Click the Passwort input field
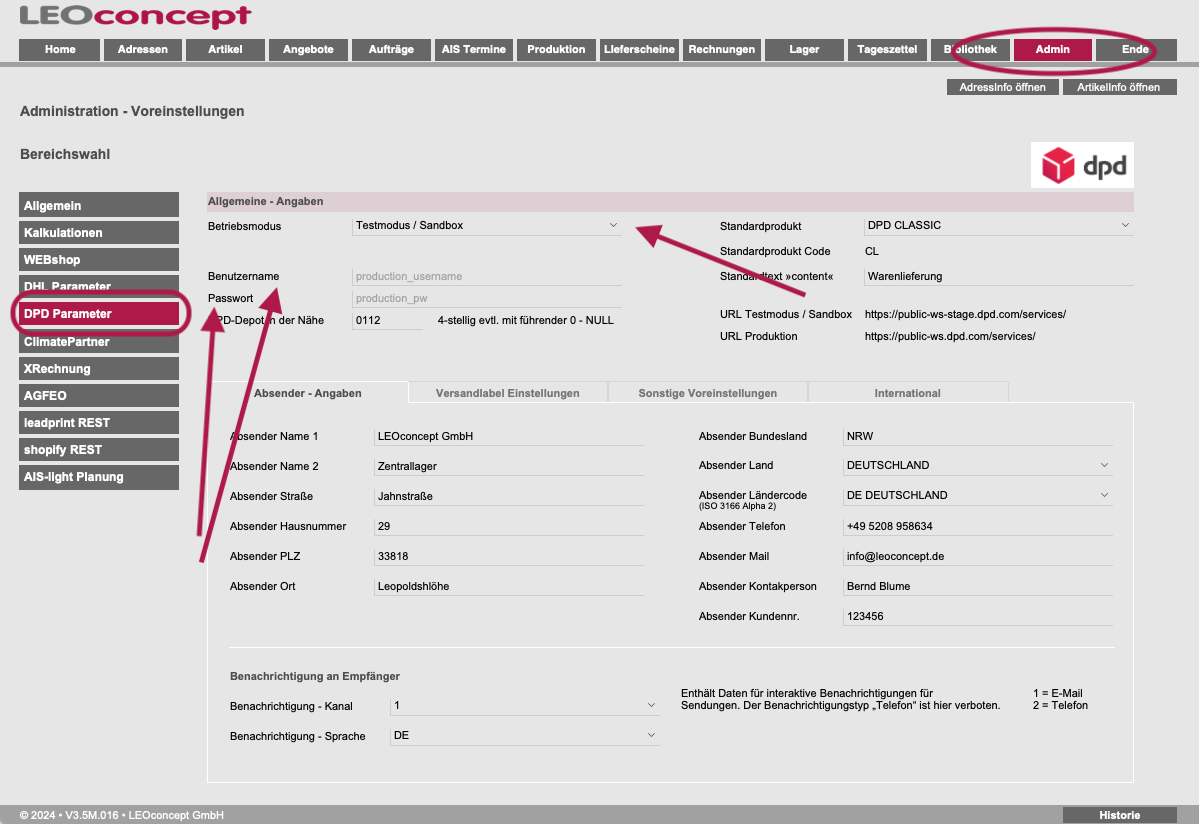The width and height of the screenshot is (1199, 824). click(x=486, y=299)
